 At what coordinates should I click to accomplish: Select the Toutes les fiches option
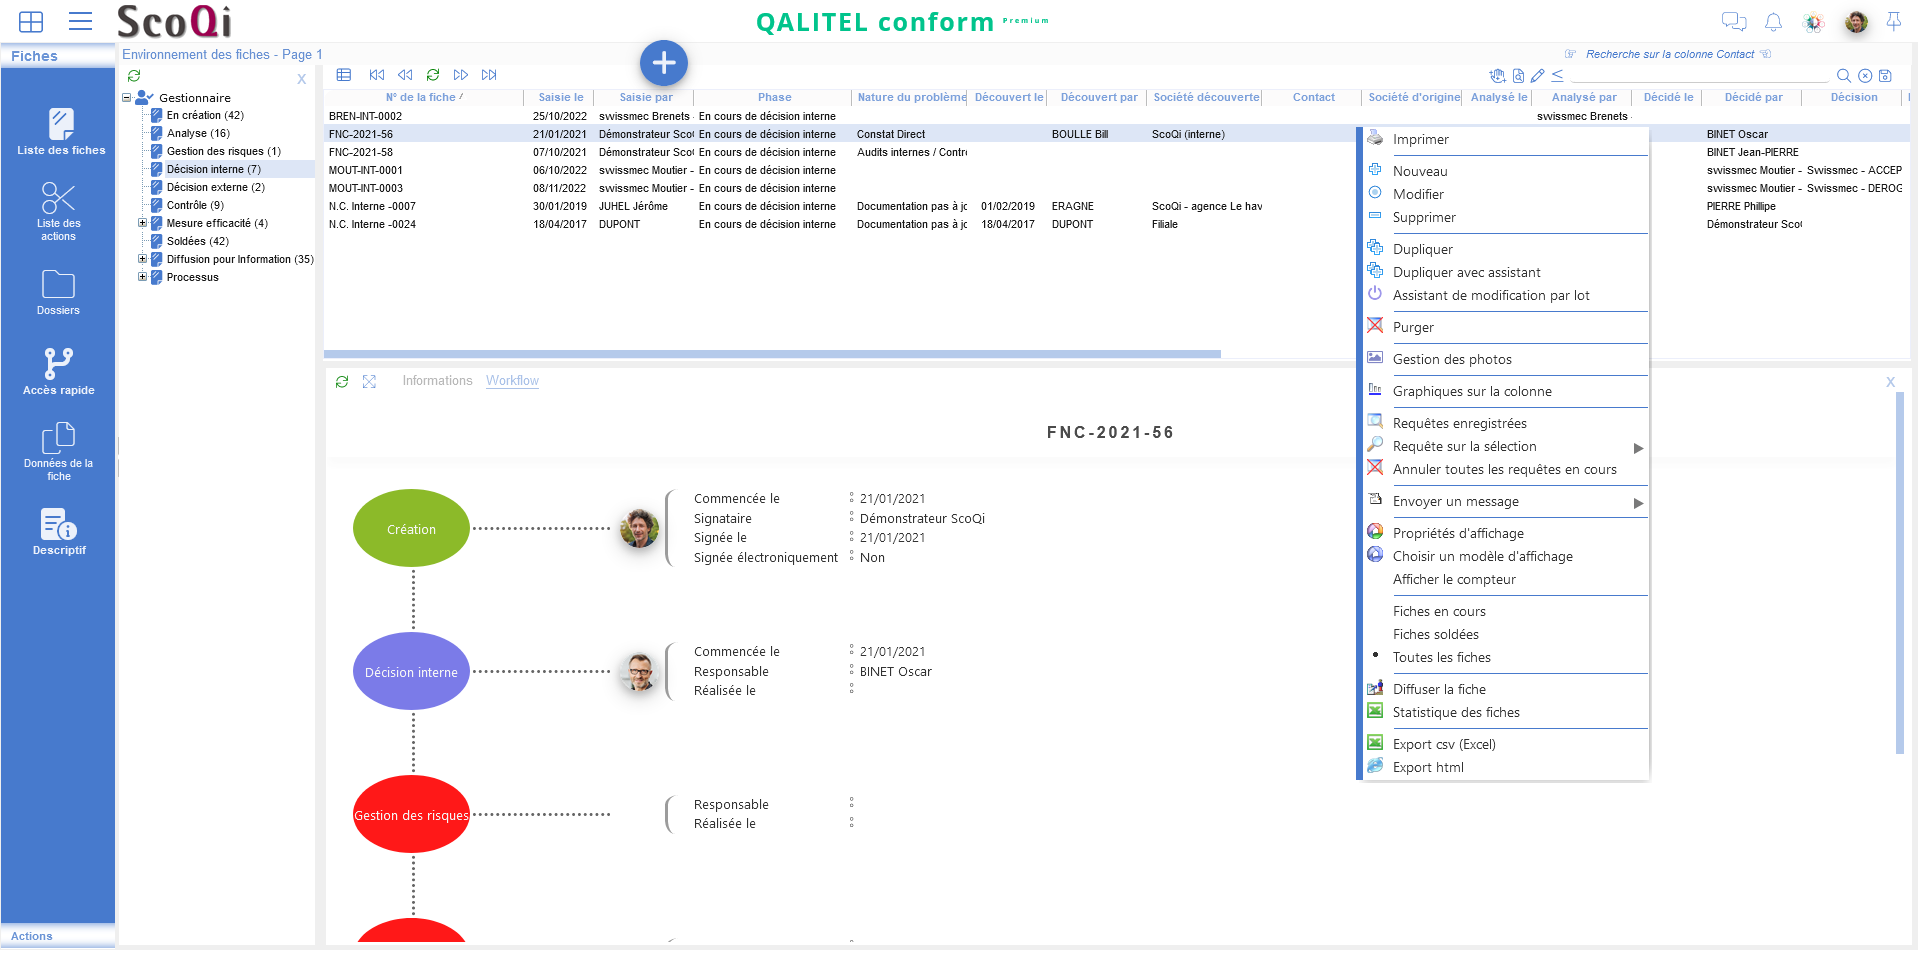coord(1441,657)
